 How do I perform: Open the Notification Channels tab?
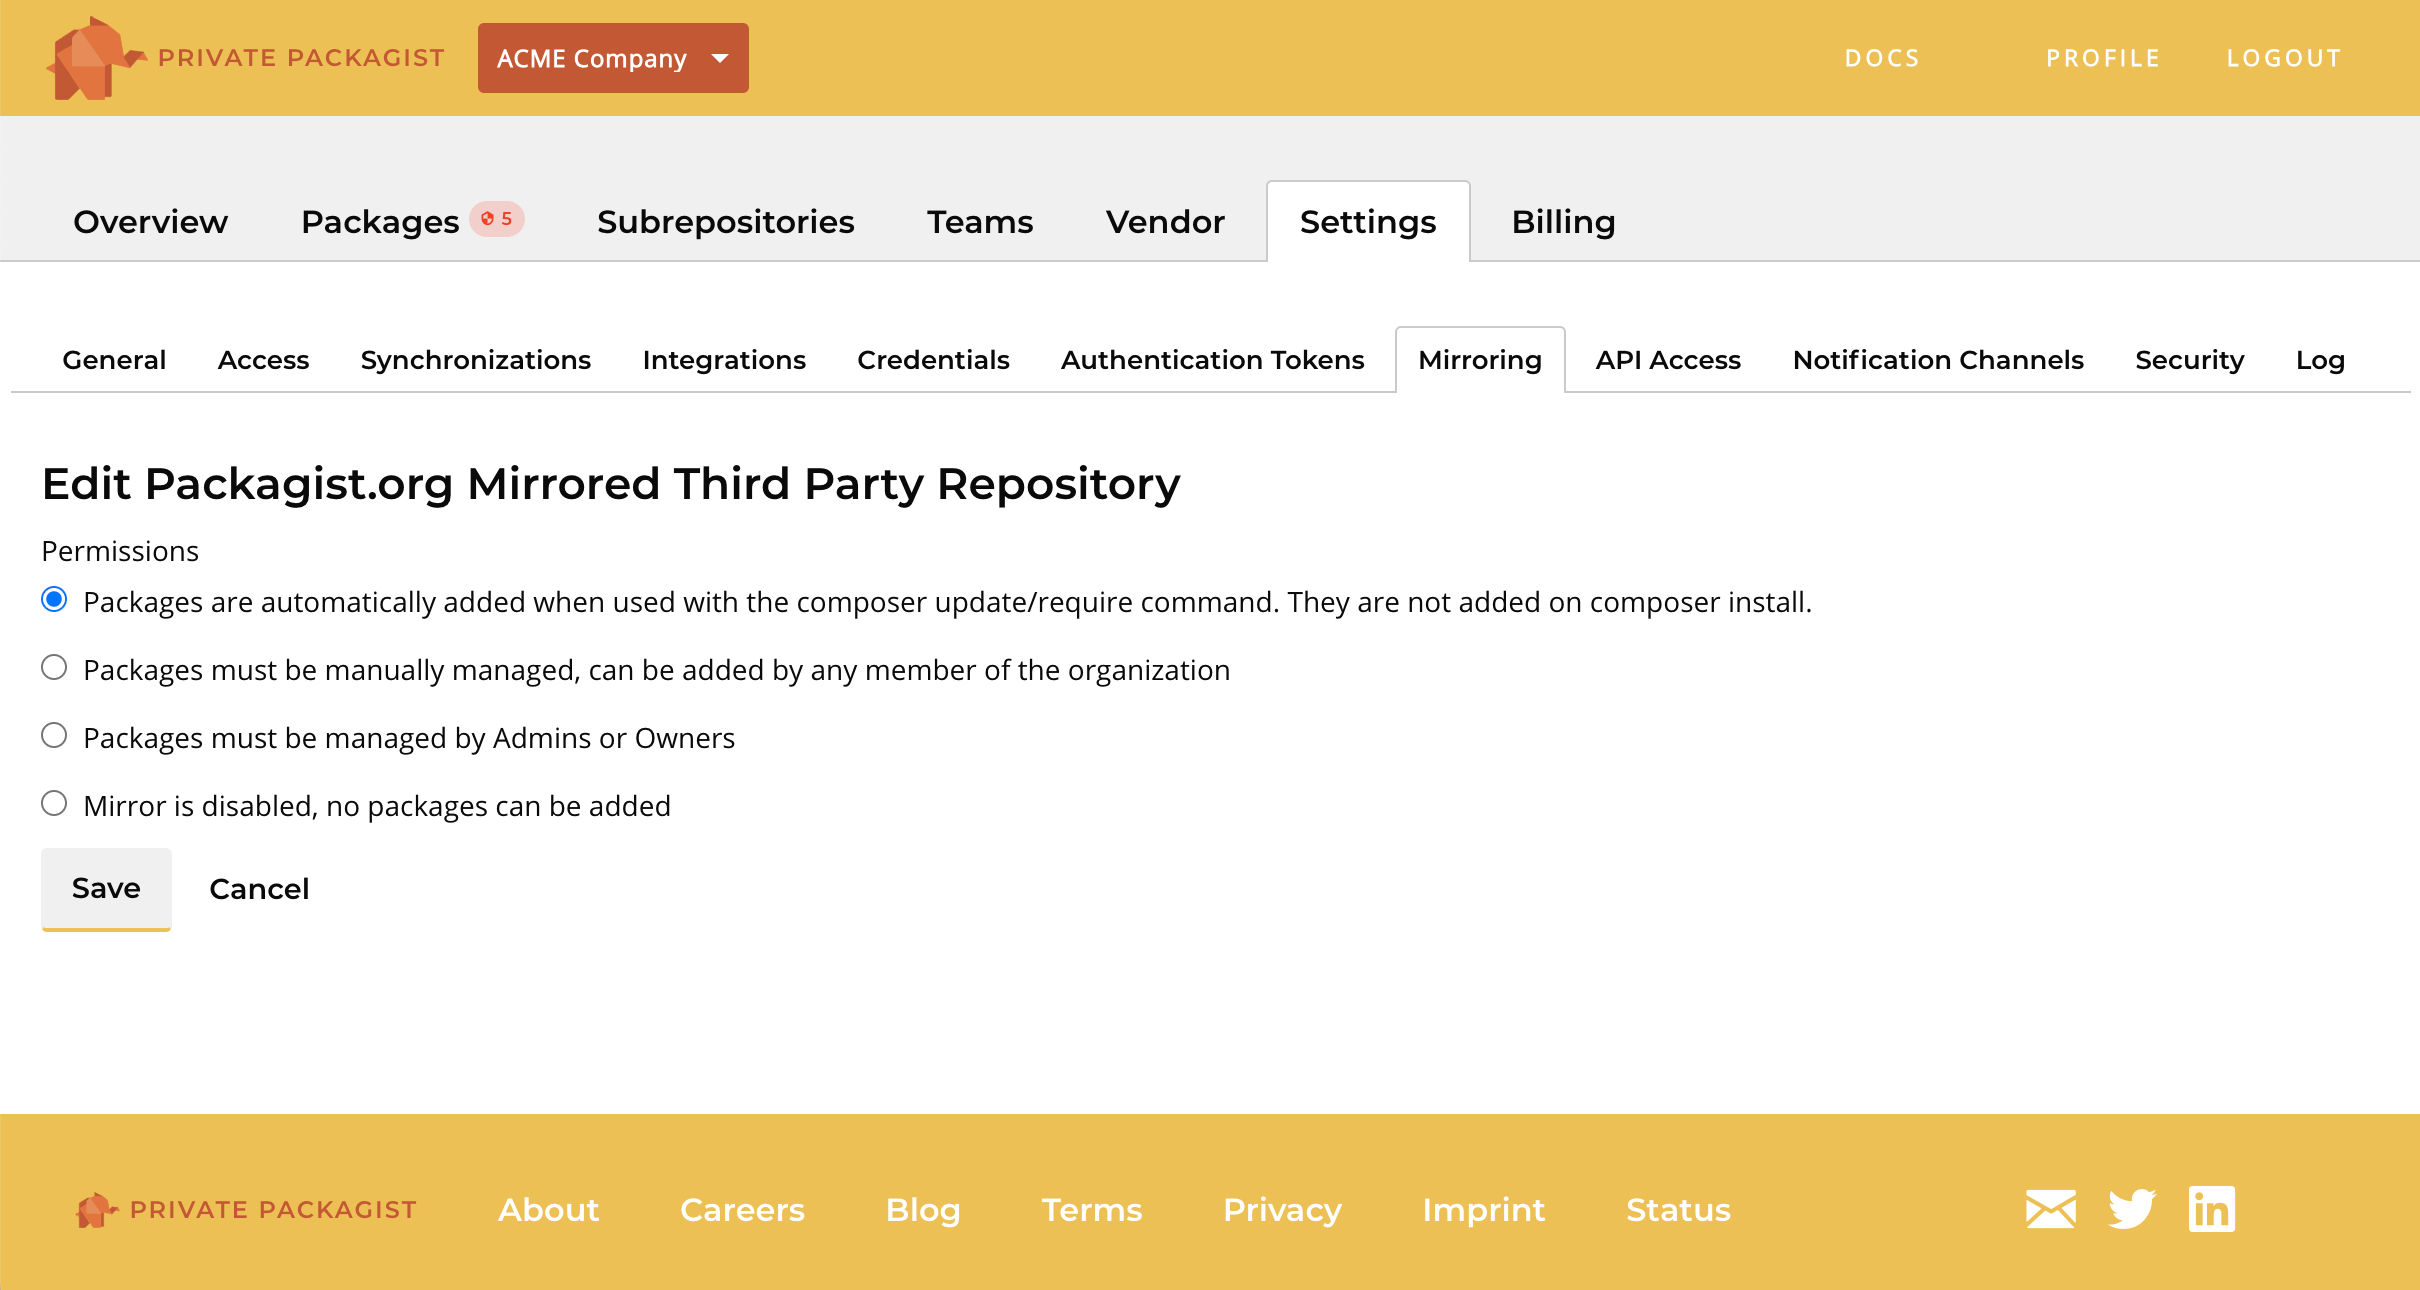(1938, 360)
